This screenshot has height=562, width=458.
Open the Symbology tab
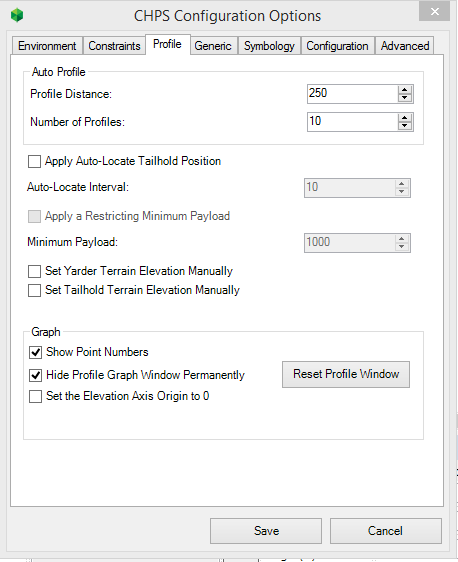pos(269,46)
